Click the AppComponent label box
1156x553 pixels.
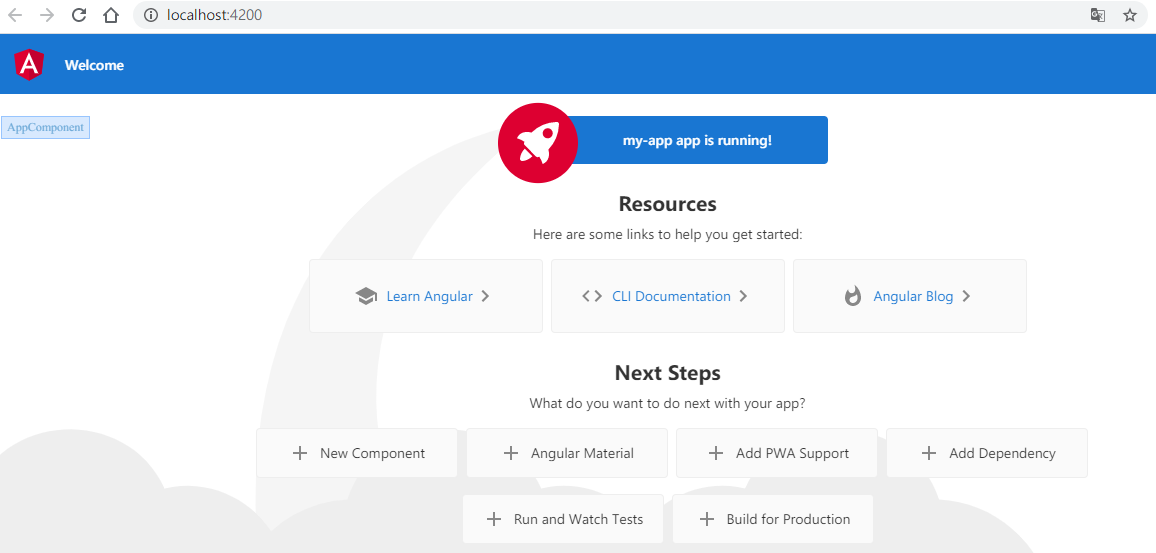[46, 128]
